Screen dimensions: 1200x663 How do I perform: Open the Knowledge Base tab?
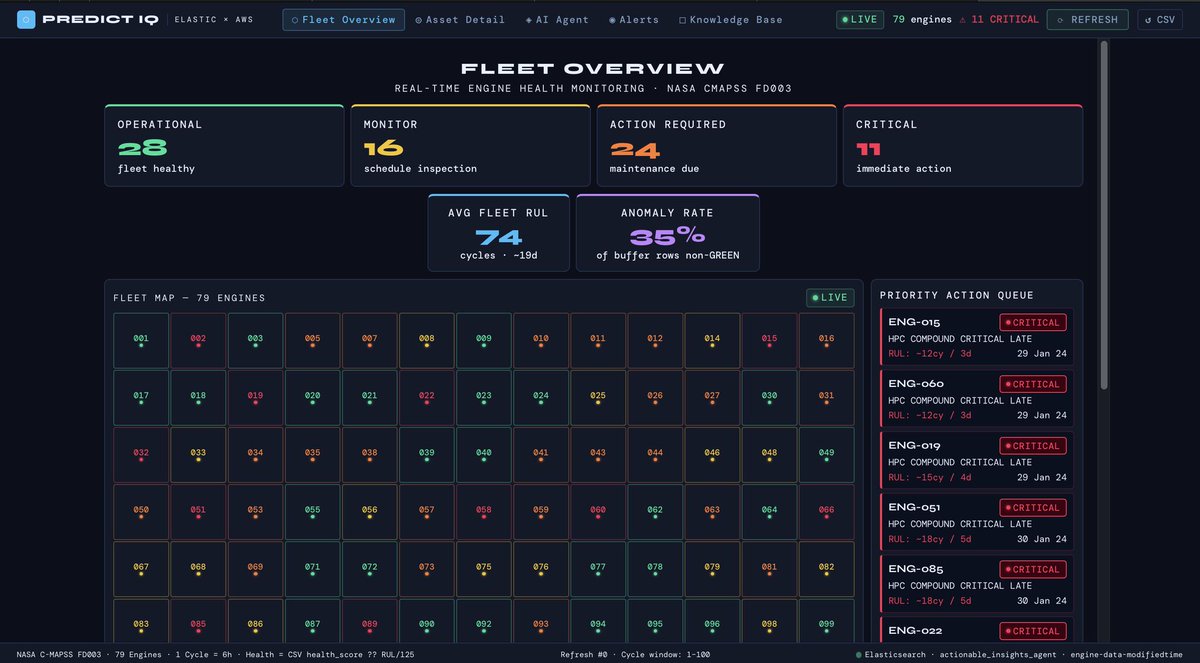point(731,19)
